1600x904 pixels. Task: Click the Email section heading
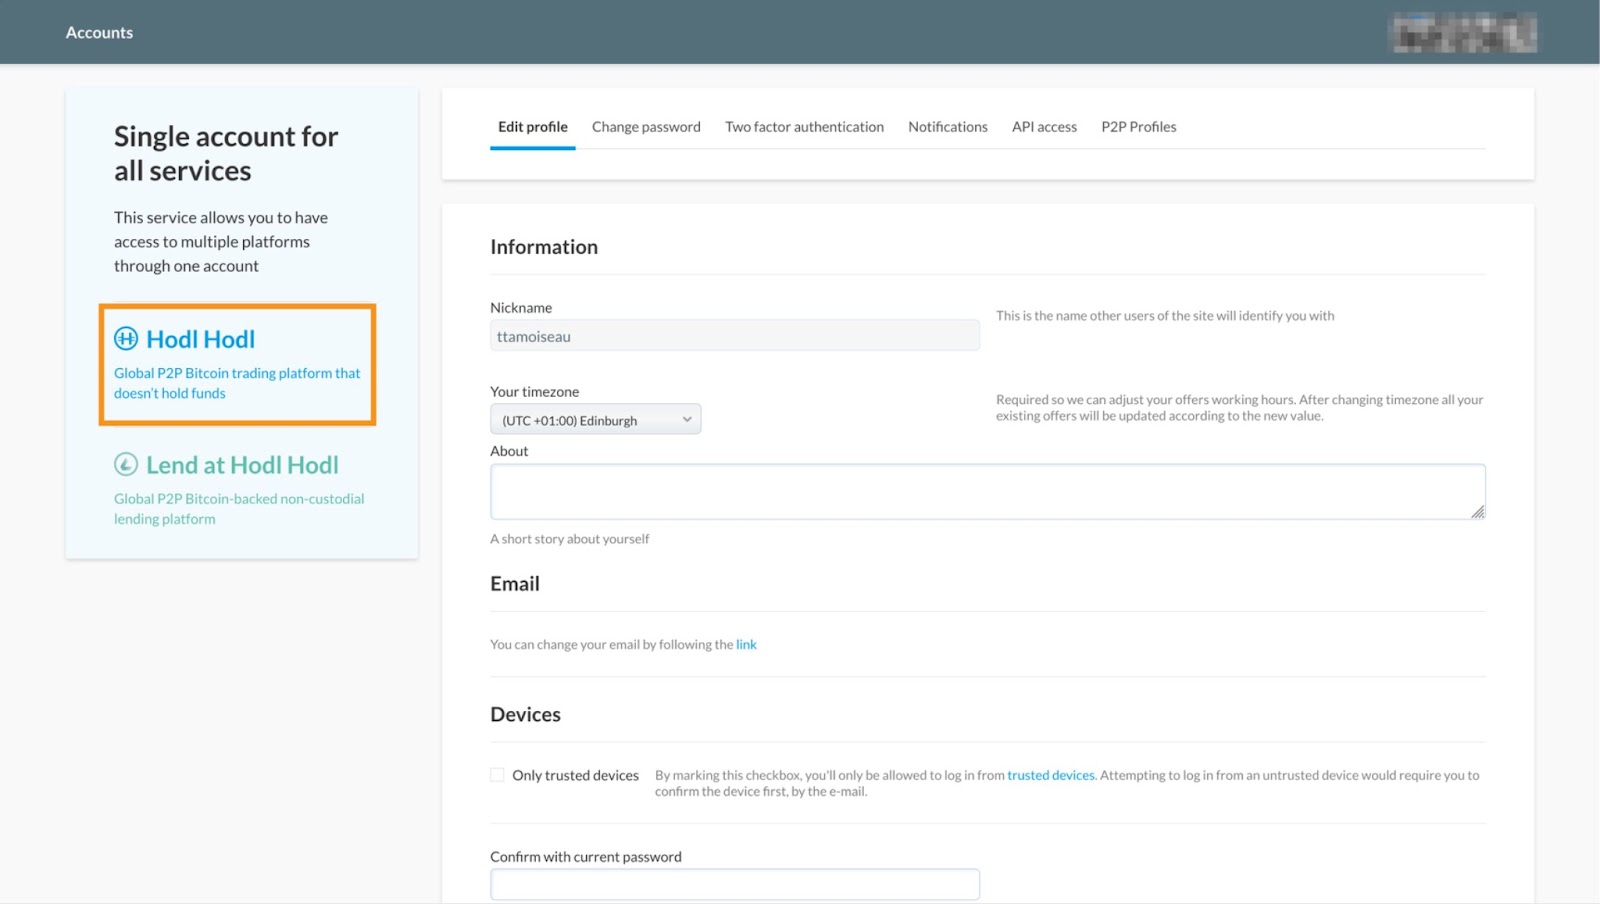515,584
